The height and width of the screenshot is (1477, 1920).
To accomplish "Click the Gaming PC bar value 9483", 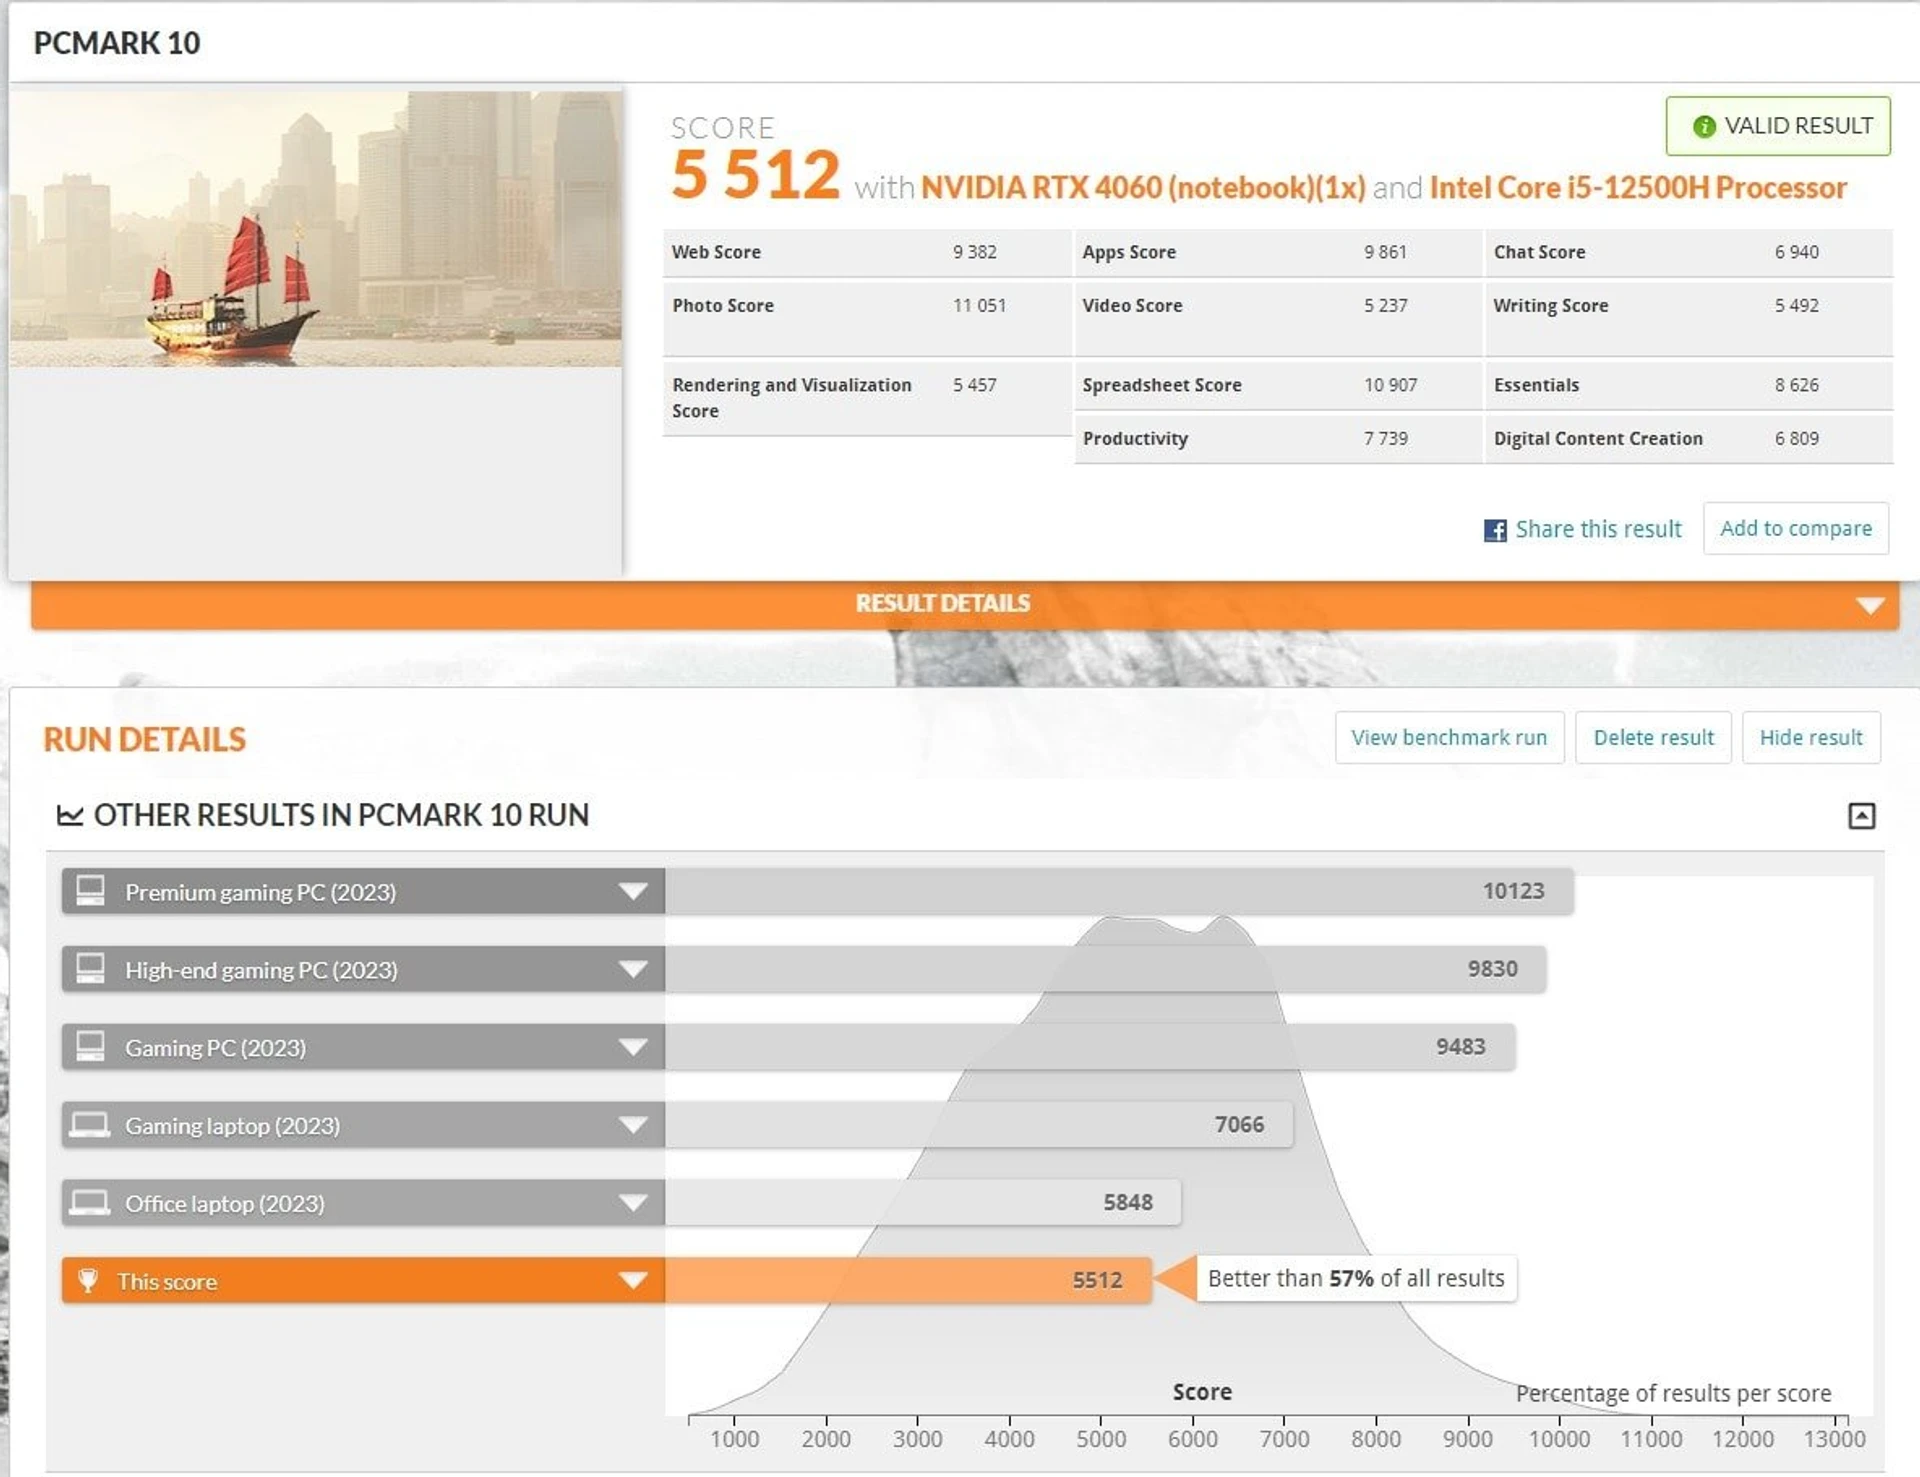I will [1460, 1047].
